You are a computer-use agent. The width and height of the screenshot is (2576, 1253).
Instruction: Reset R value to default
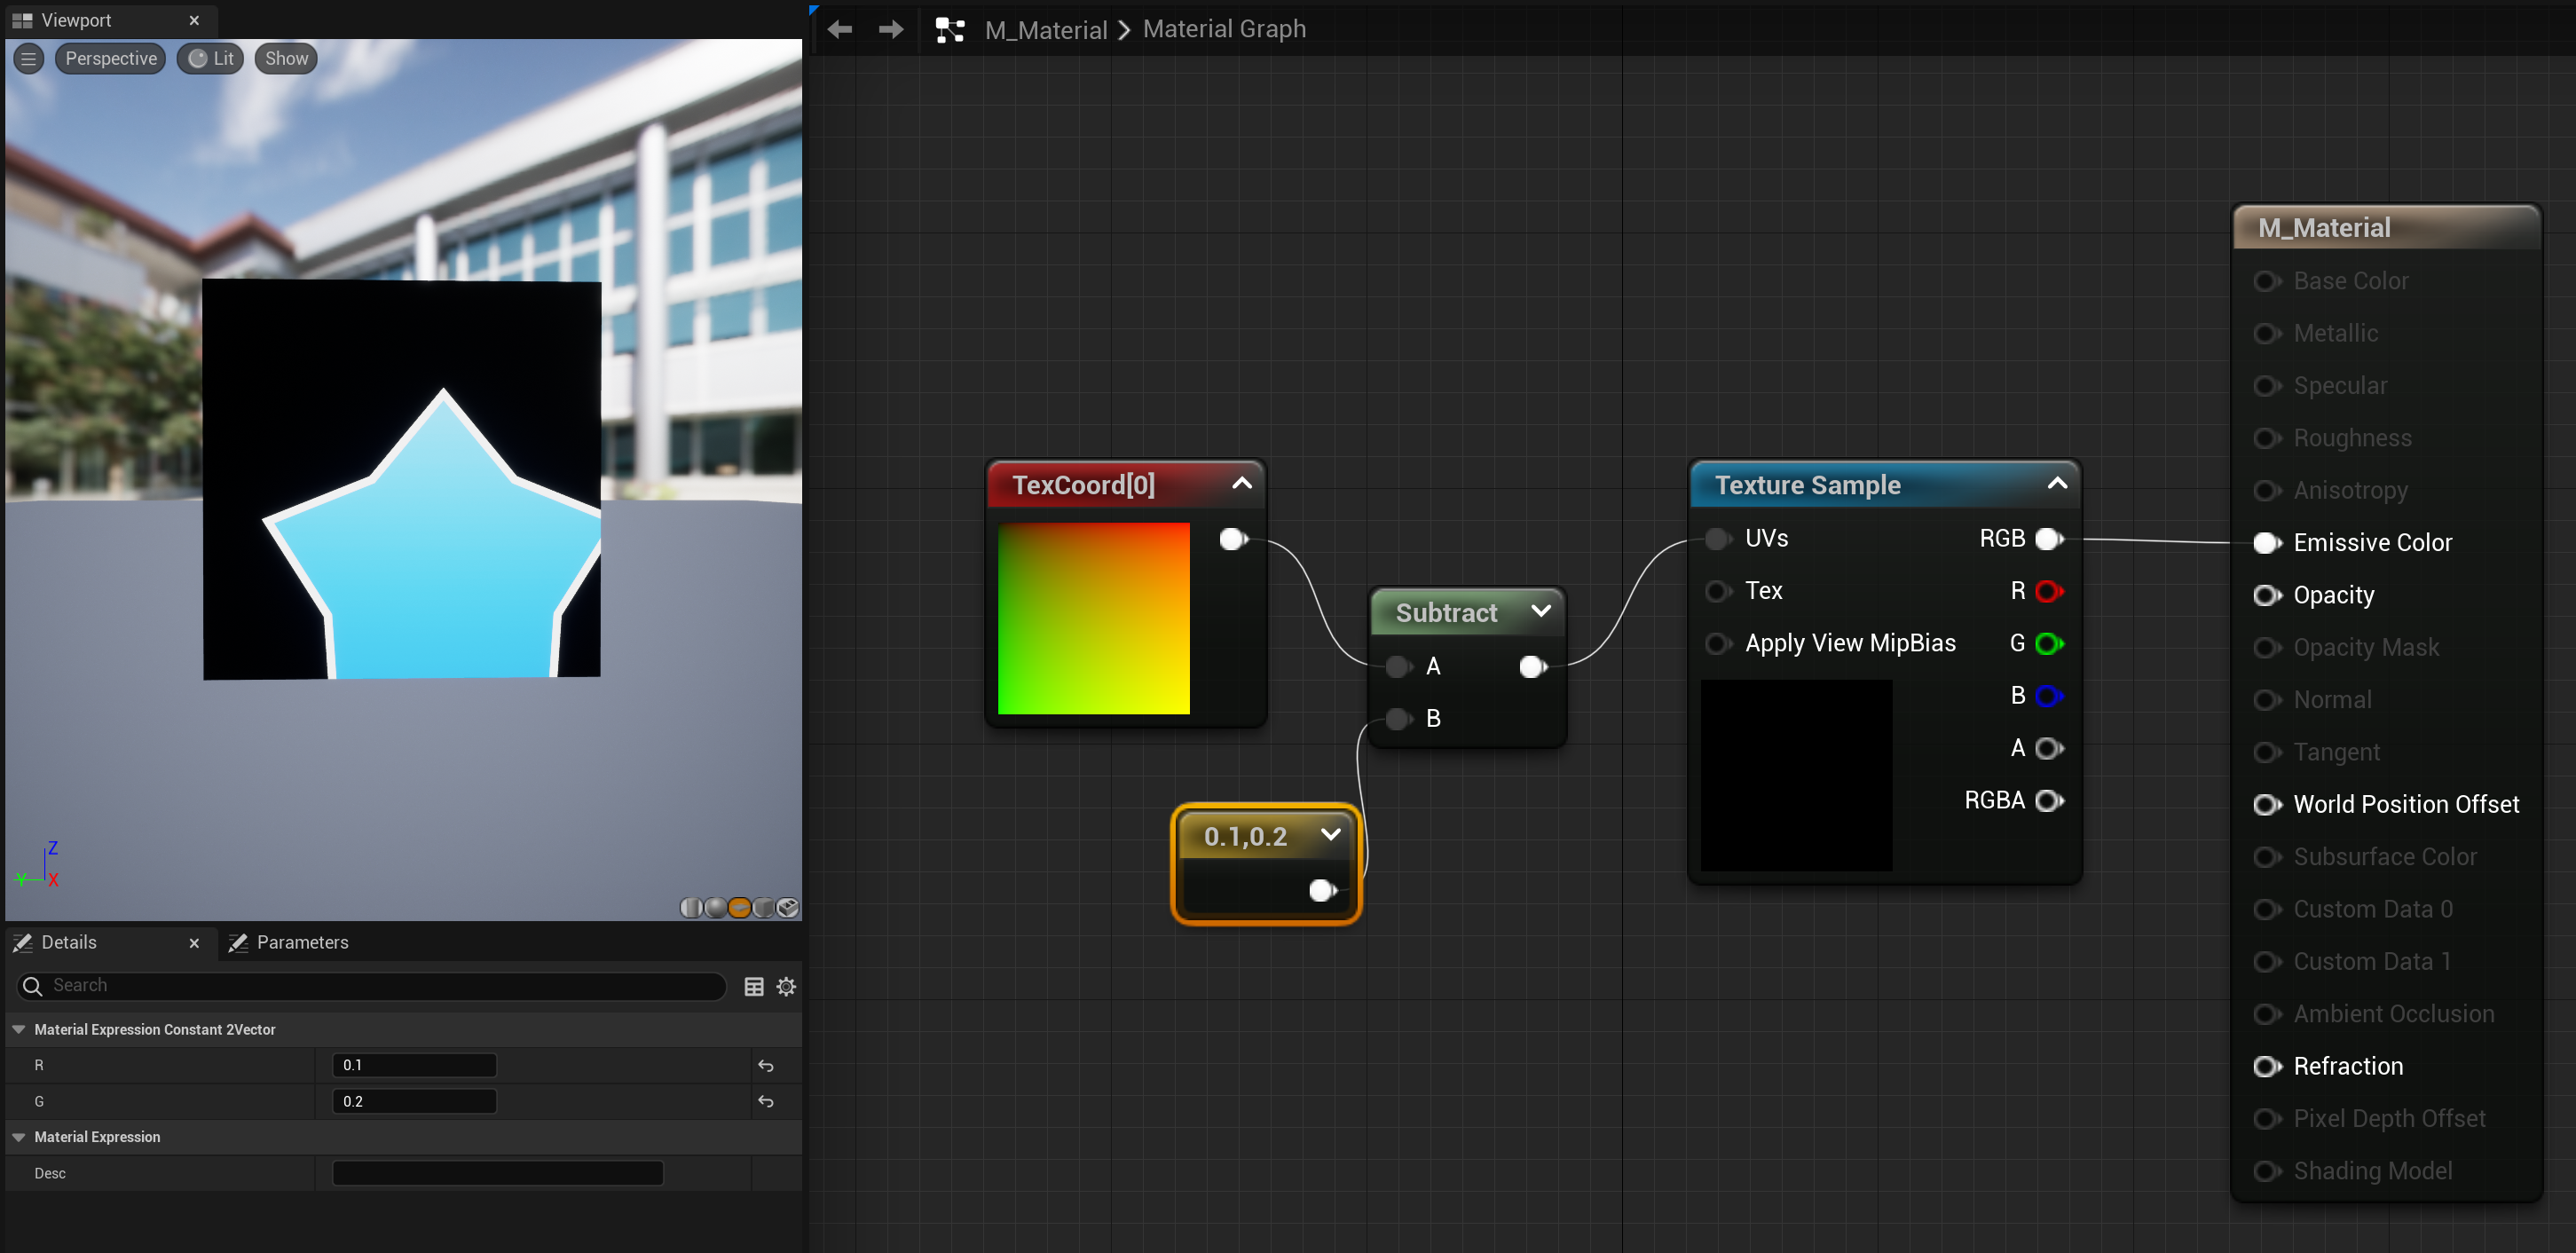pos(766,1066)
